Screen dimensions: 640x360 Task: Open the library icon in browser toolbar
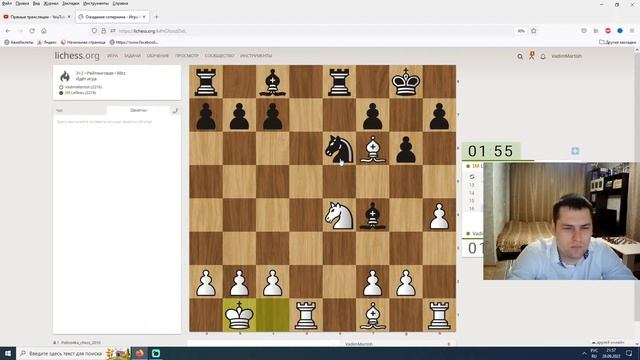tap(596, 31)
